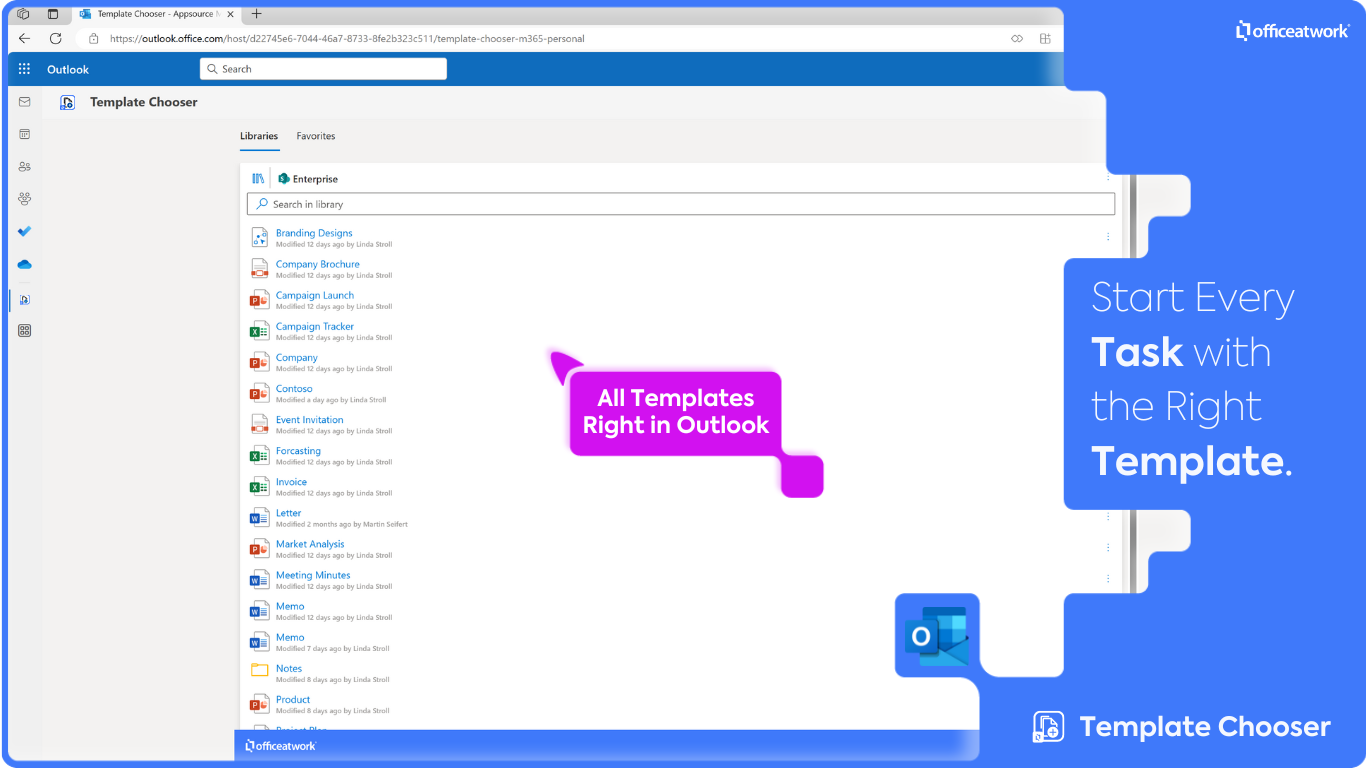Screen dimensions: 1366x768
Task: Open the Campaign Tracker template
Action: click(x=315, y=326)
